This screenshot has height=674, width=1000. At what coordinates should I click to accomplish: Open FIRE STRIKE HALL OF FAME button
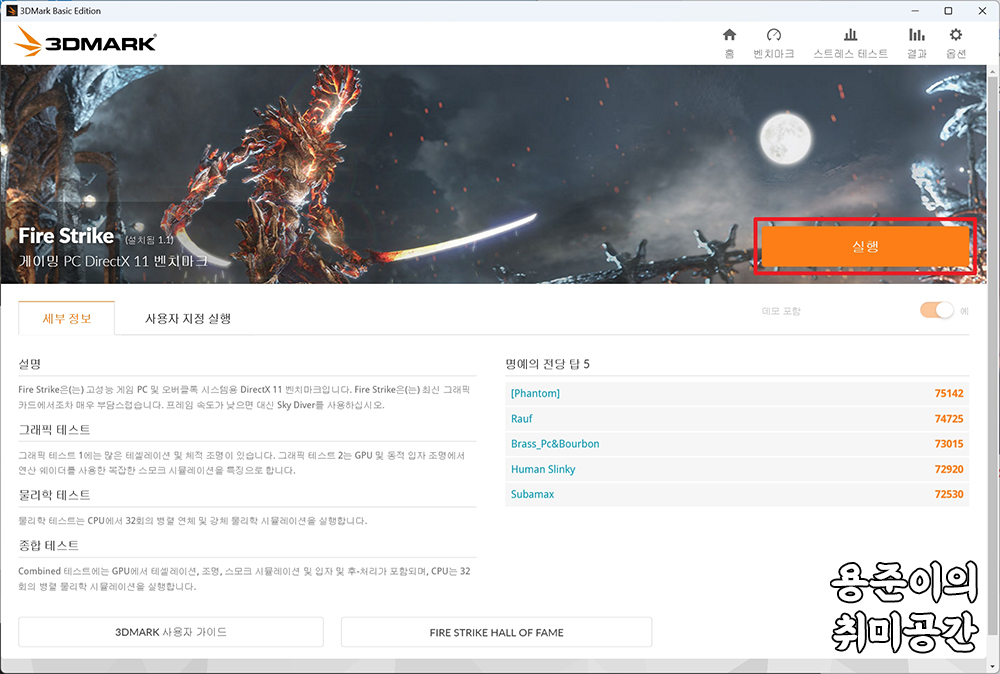click(496, 632)
